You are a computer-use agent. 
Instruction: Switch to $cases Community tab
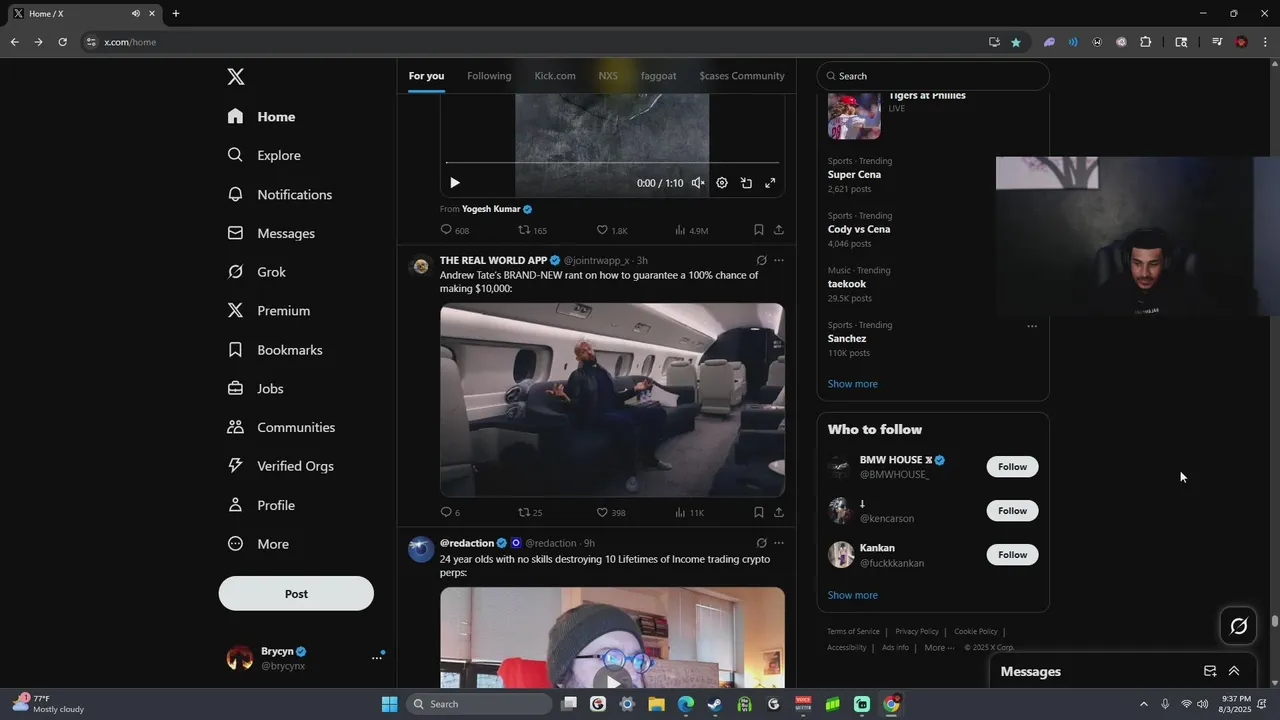point(742,76)
